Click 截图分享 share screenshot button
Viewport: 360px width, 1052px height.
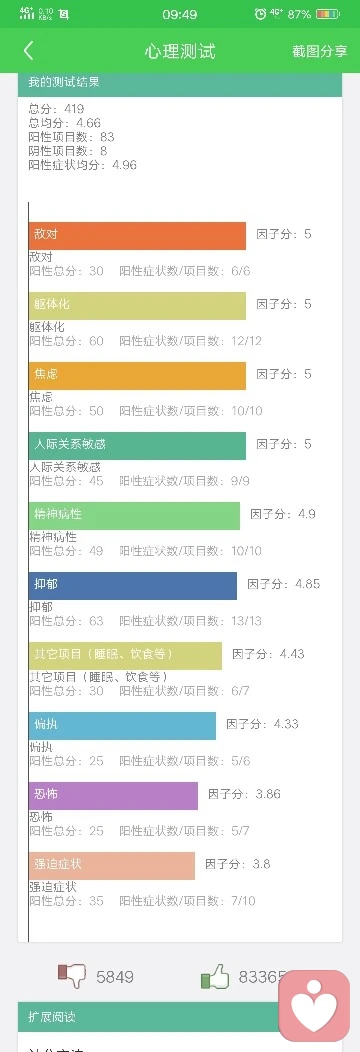coord(320,51)
